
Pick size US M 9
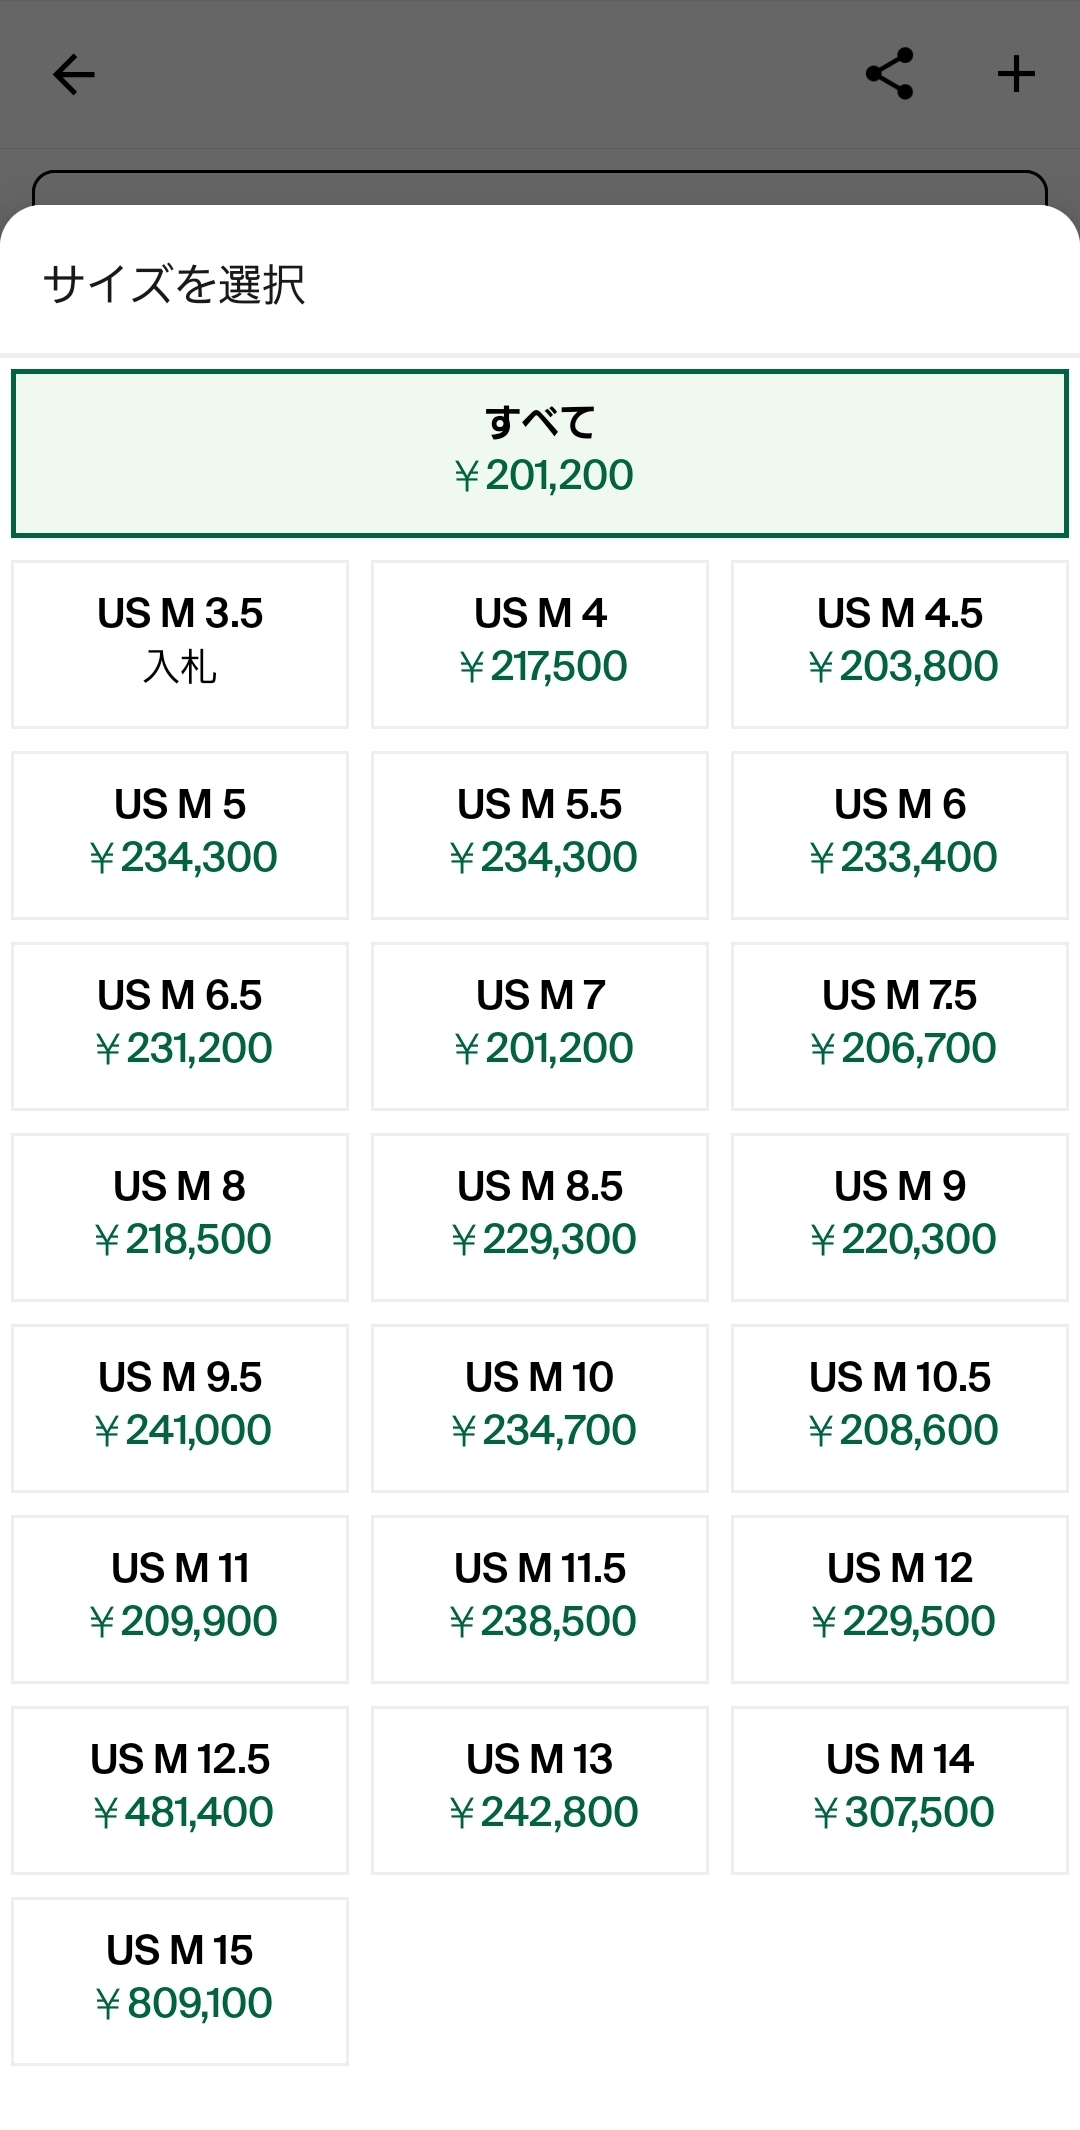(x=900, y=1217)
